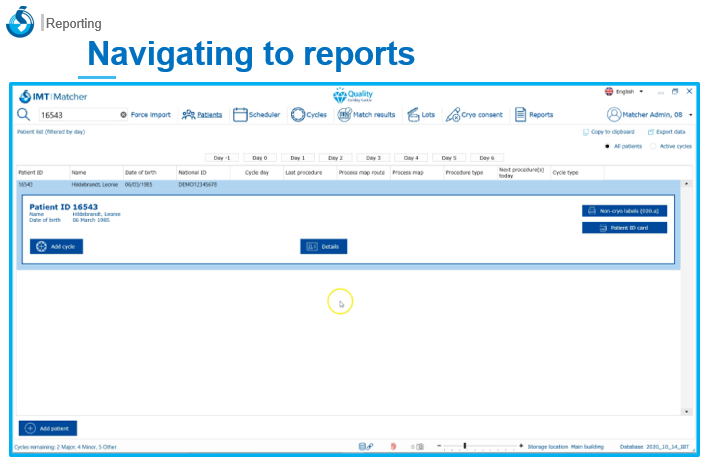The image size is (703, 466).
Task: Open the Scheduler calendar view
Action: pyautogui.click(x=256, y=115)
